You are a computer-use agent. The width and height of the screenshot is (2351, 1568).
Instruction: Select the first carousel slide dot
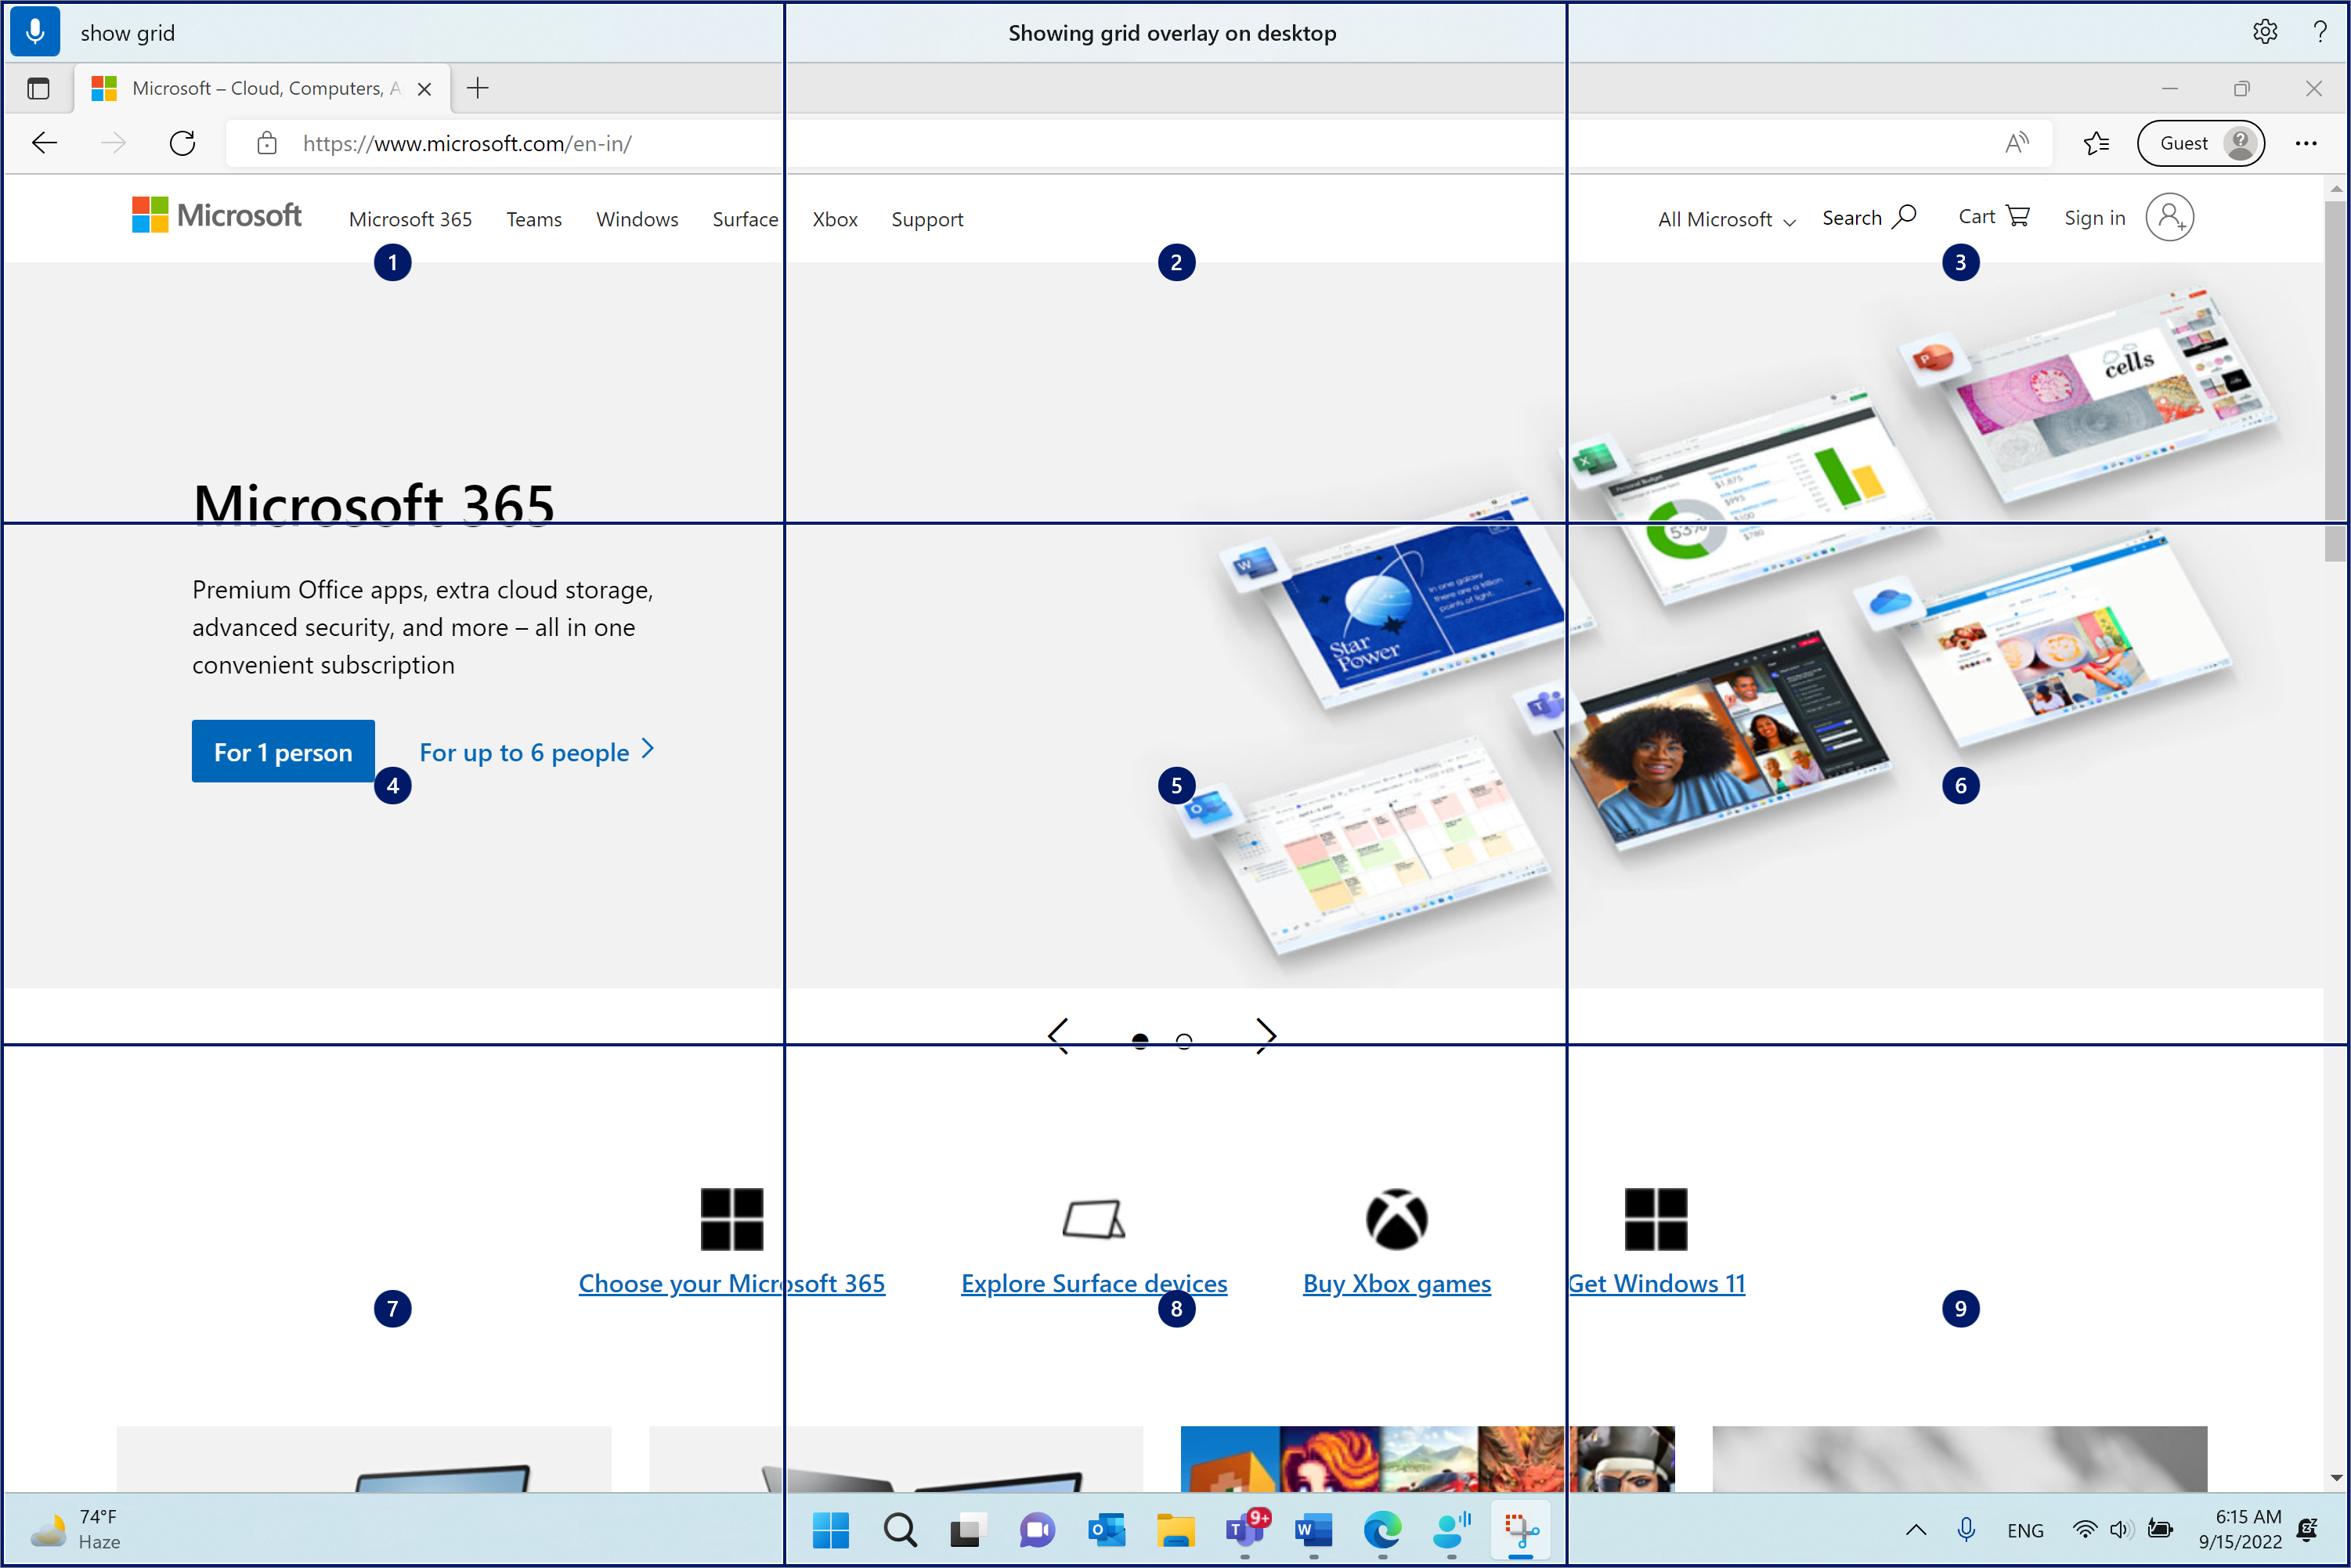[1140, 1041]
